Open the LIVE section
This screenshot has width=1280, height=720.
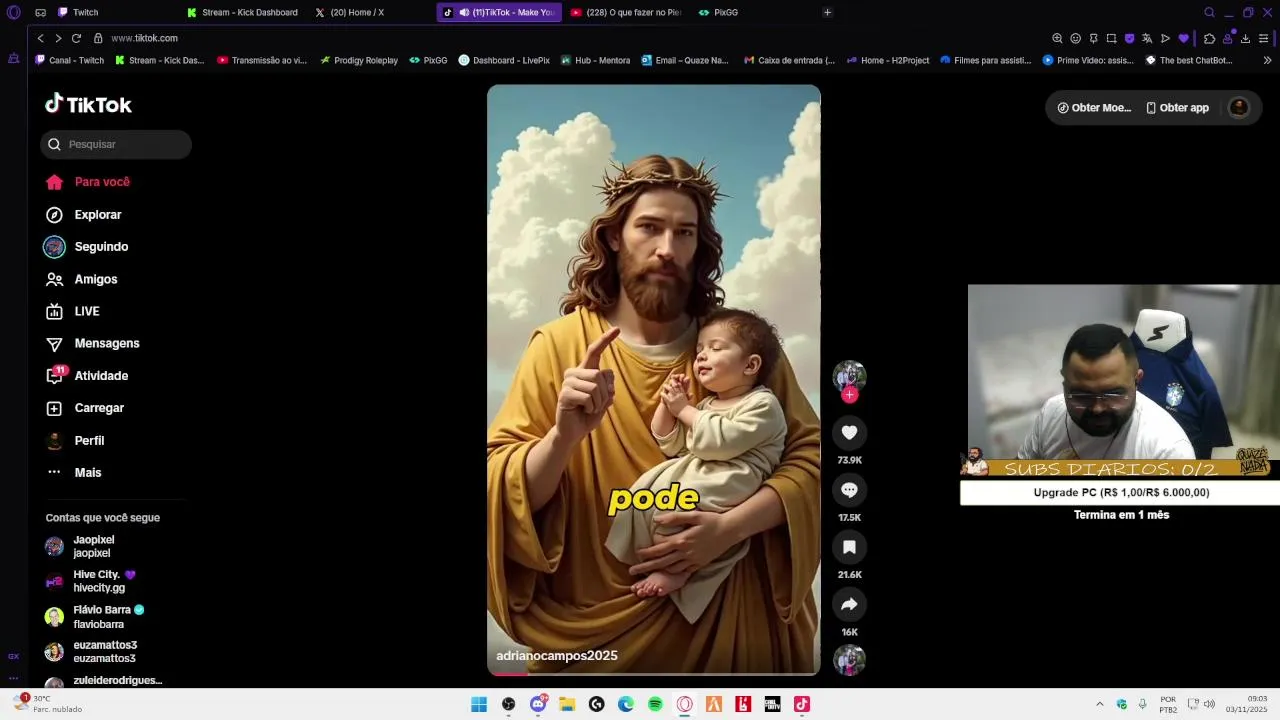pos(73,312)
